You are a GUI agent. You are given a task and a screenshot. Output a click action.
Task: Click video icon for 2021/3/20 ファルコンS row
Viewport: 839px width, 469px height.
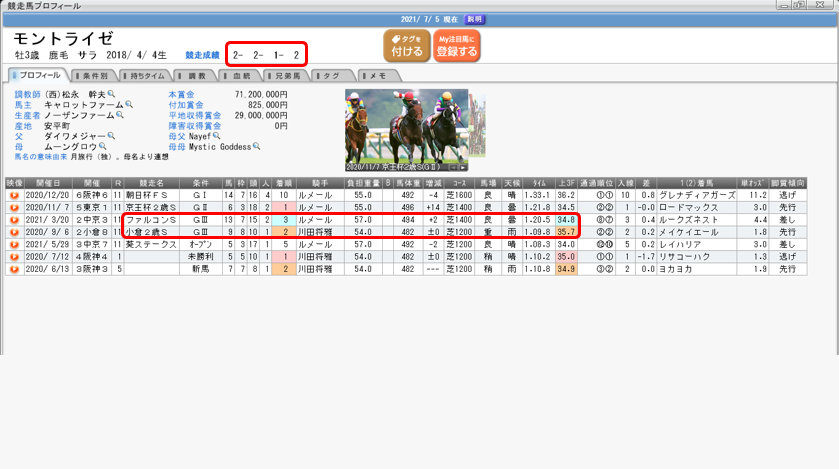coord(13,218)
